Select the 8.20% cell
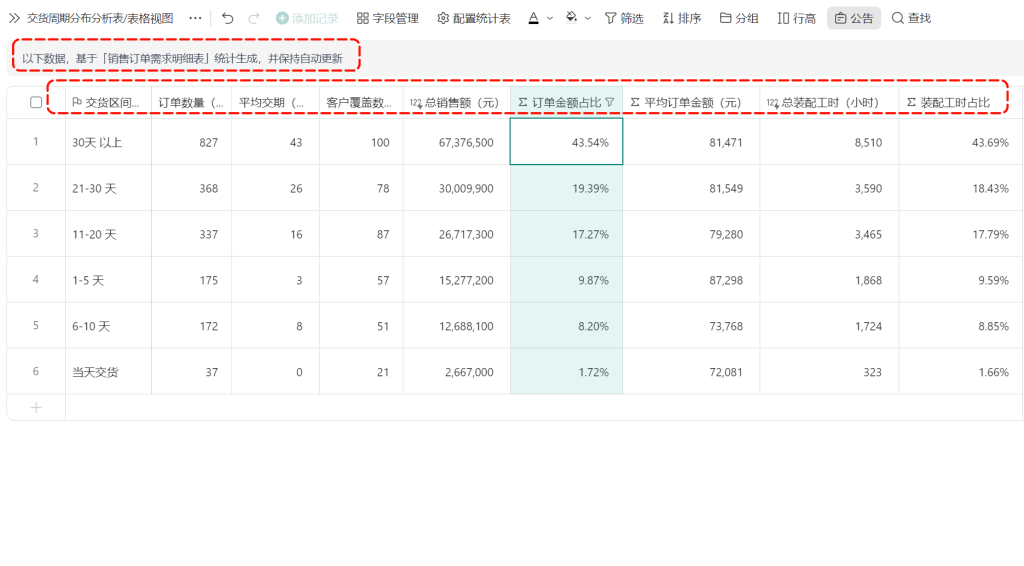The width and height of the screenshot is (1024, 566). (x=566, y=326)
